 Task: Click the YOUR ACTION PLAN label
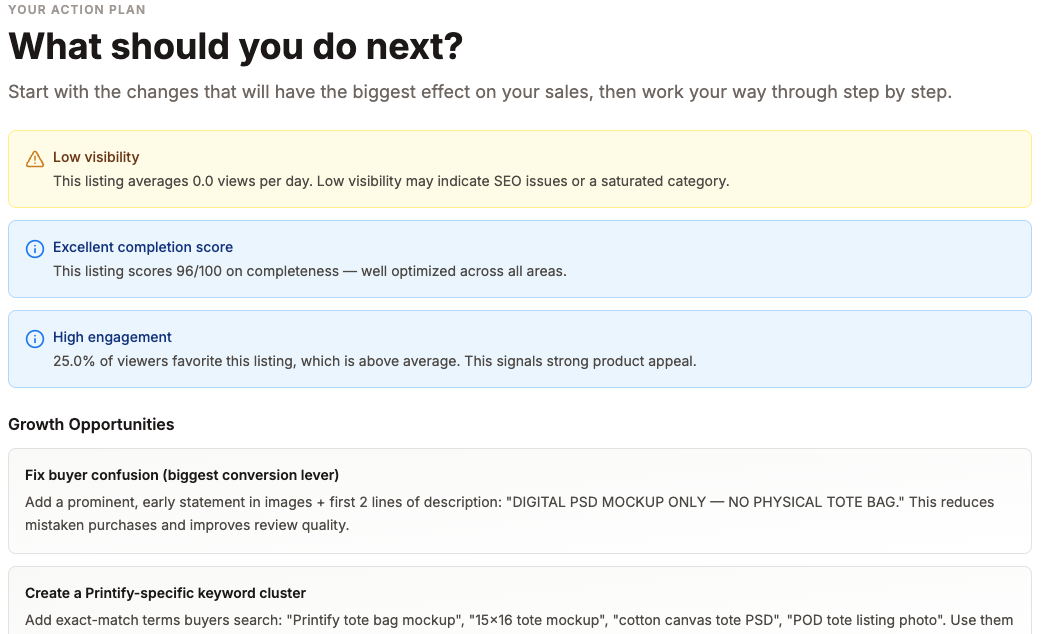point(76,10)
